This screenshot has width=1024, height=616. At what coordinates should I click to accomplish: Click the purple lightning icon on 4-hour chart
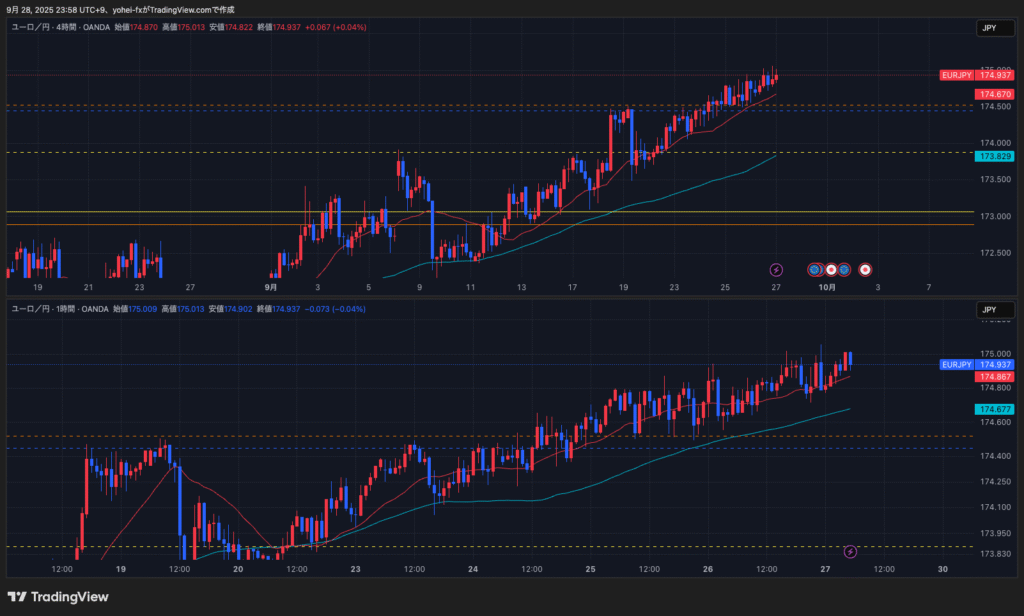776,269
